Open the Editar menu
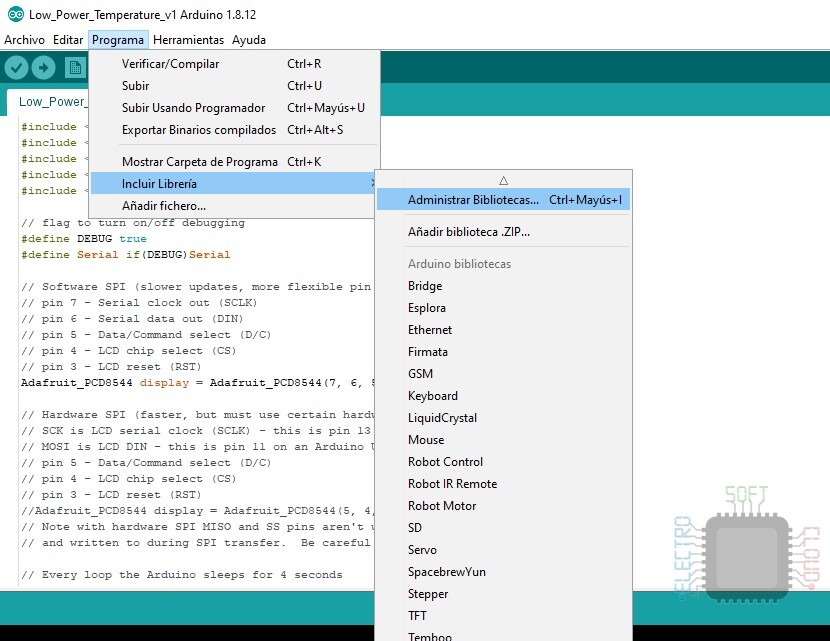This screenshot has width=830, height=641. pos(68,40)
